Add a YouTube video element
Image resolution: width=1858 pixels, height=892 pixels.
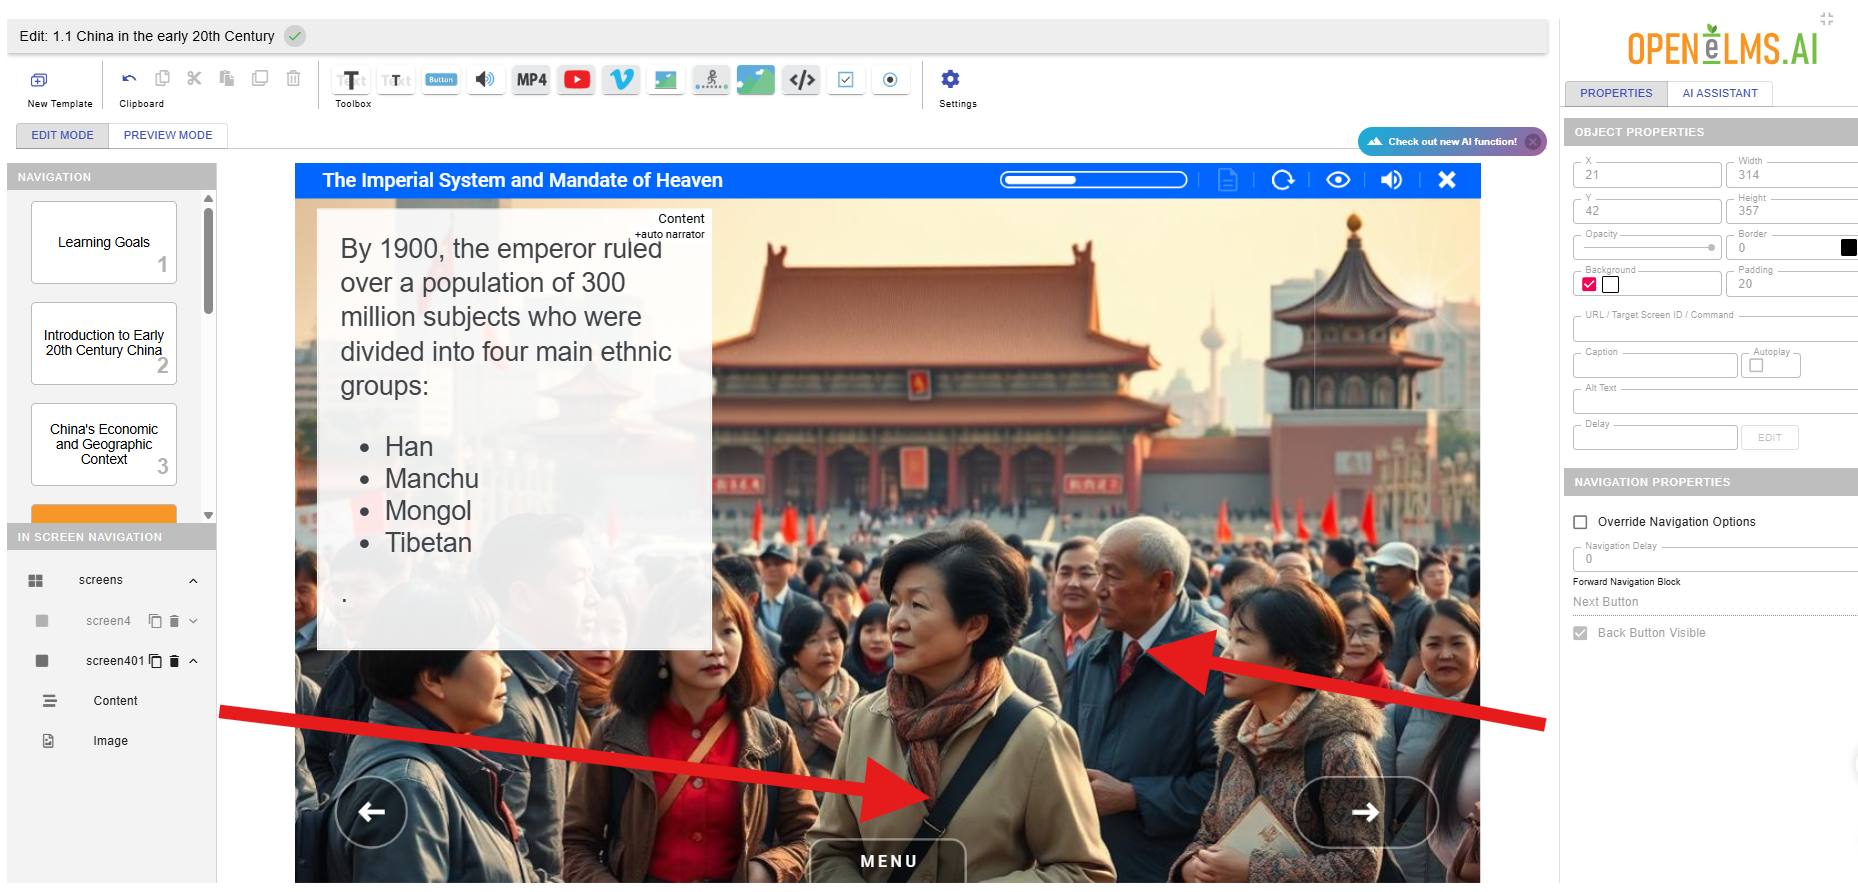[577, 80]
